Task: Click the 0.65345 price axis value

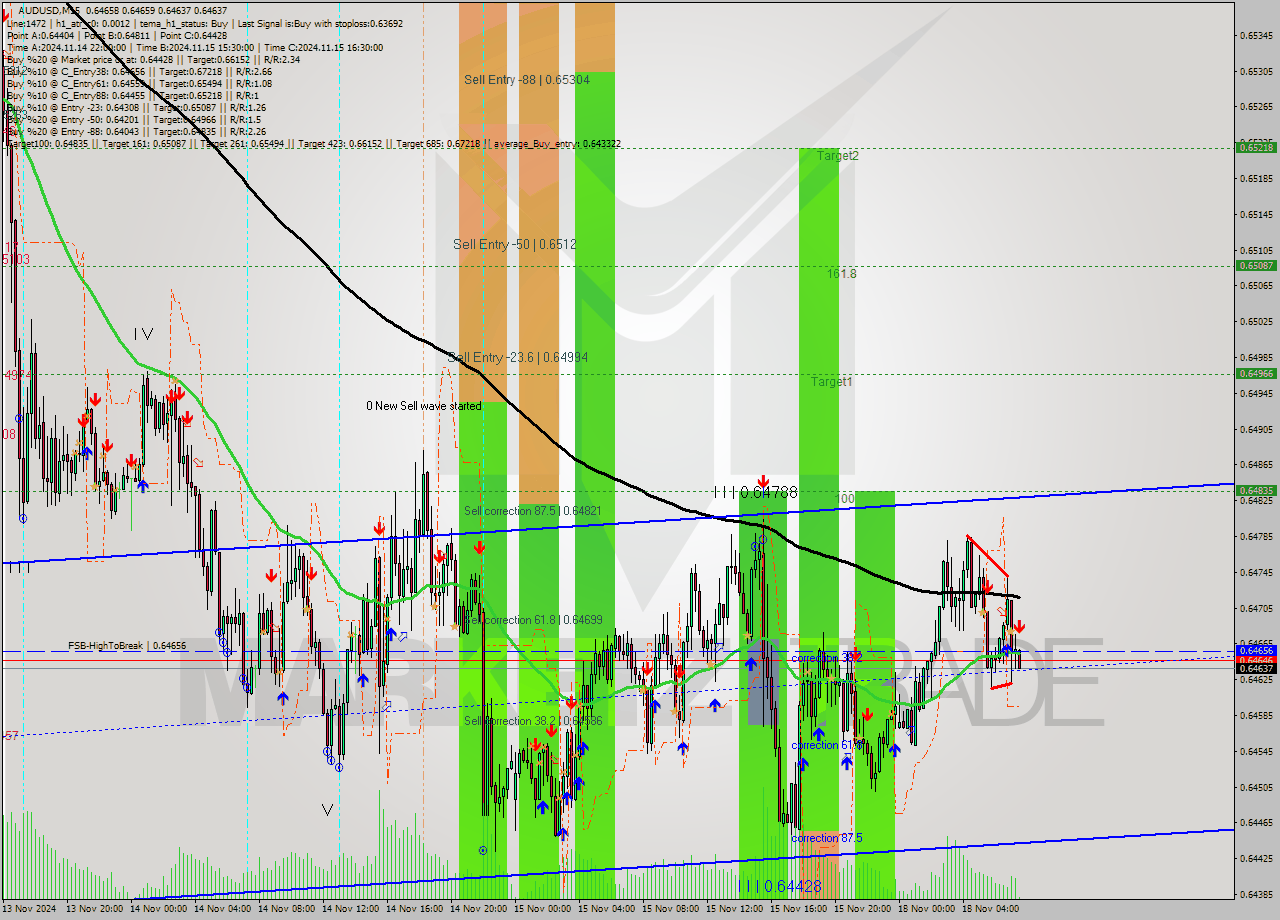Action: click(1256, 35)
